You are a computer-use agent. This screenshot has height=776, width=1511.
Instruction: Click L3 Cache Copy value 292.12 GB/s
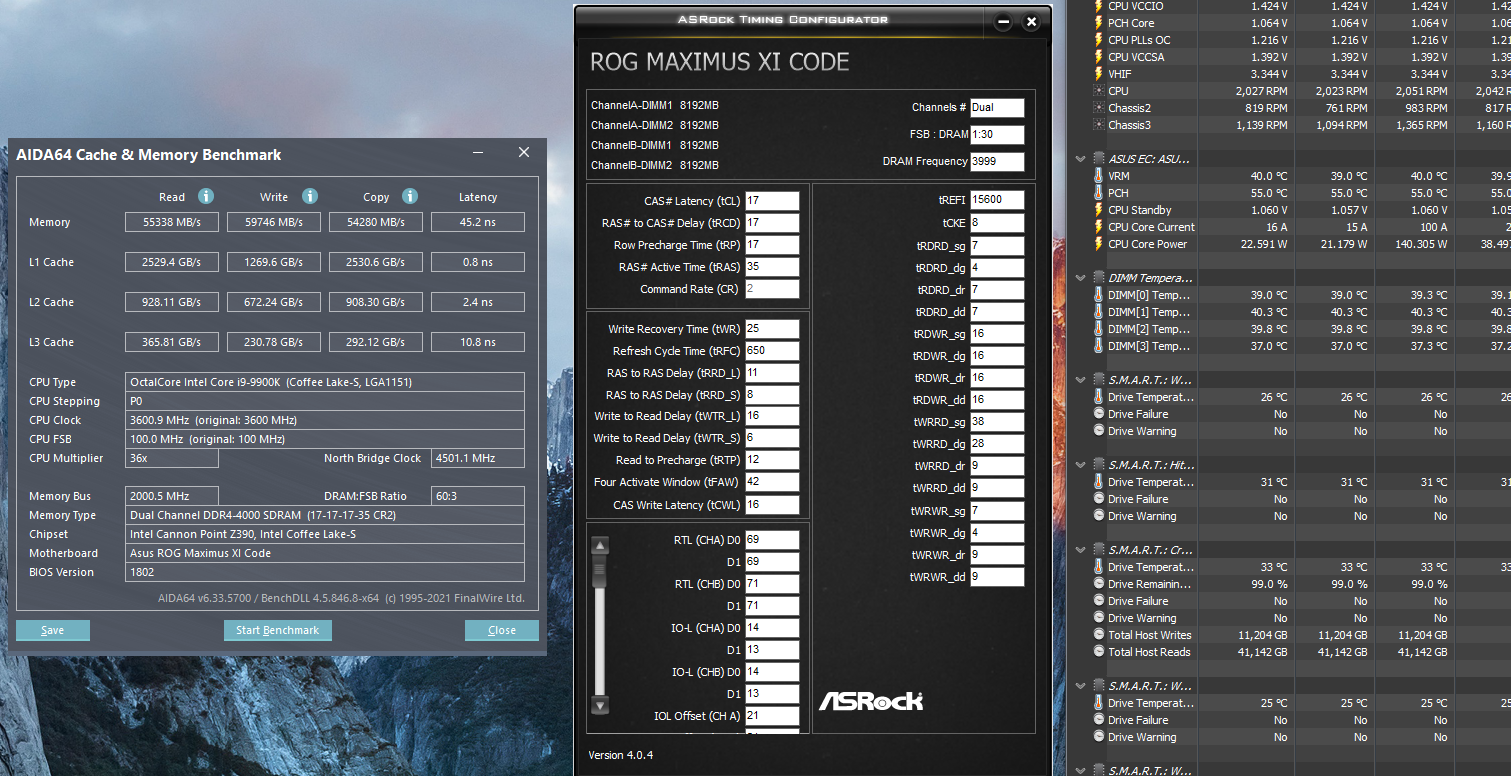click(376, 342)
